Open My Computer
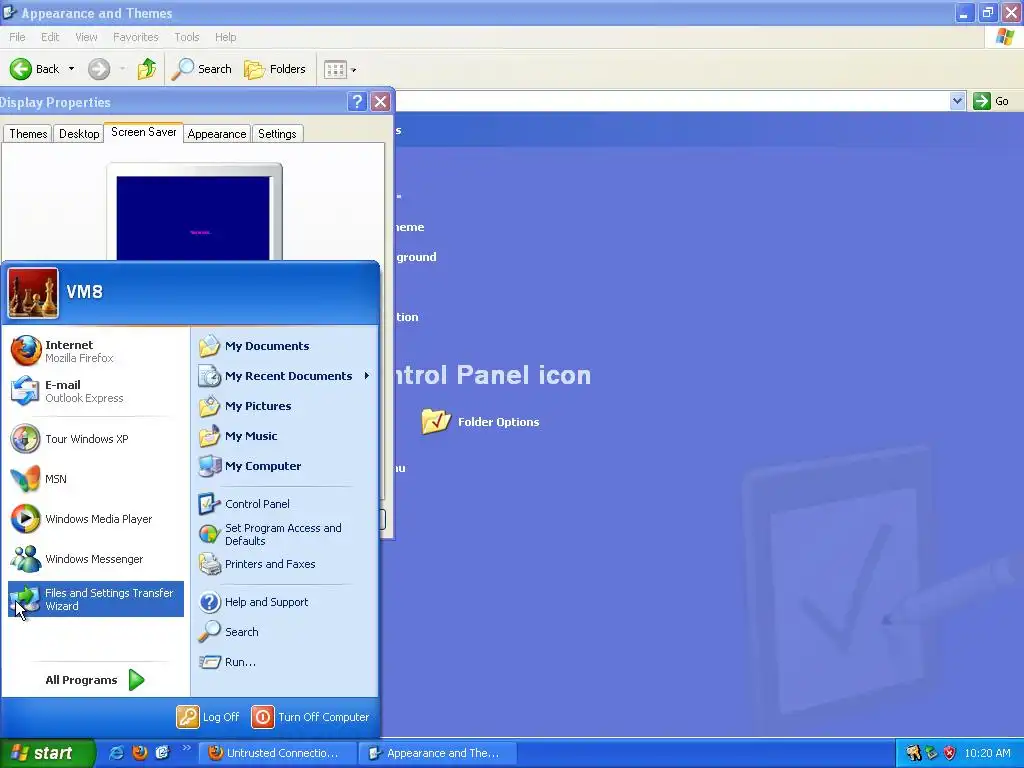The width and height of the screenshot is (1024, 768). click(285, 466)
